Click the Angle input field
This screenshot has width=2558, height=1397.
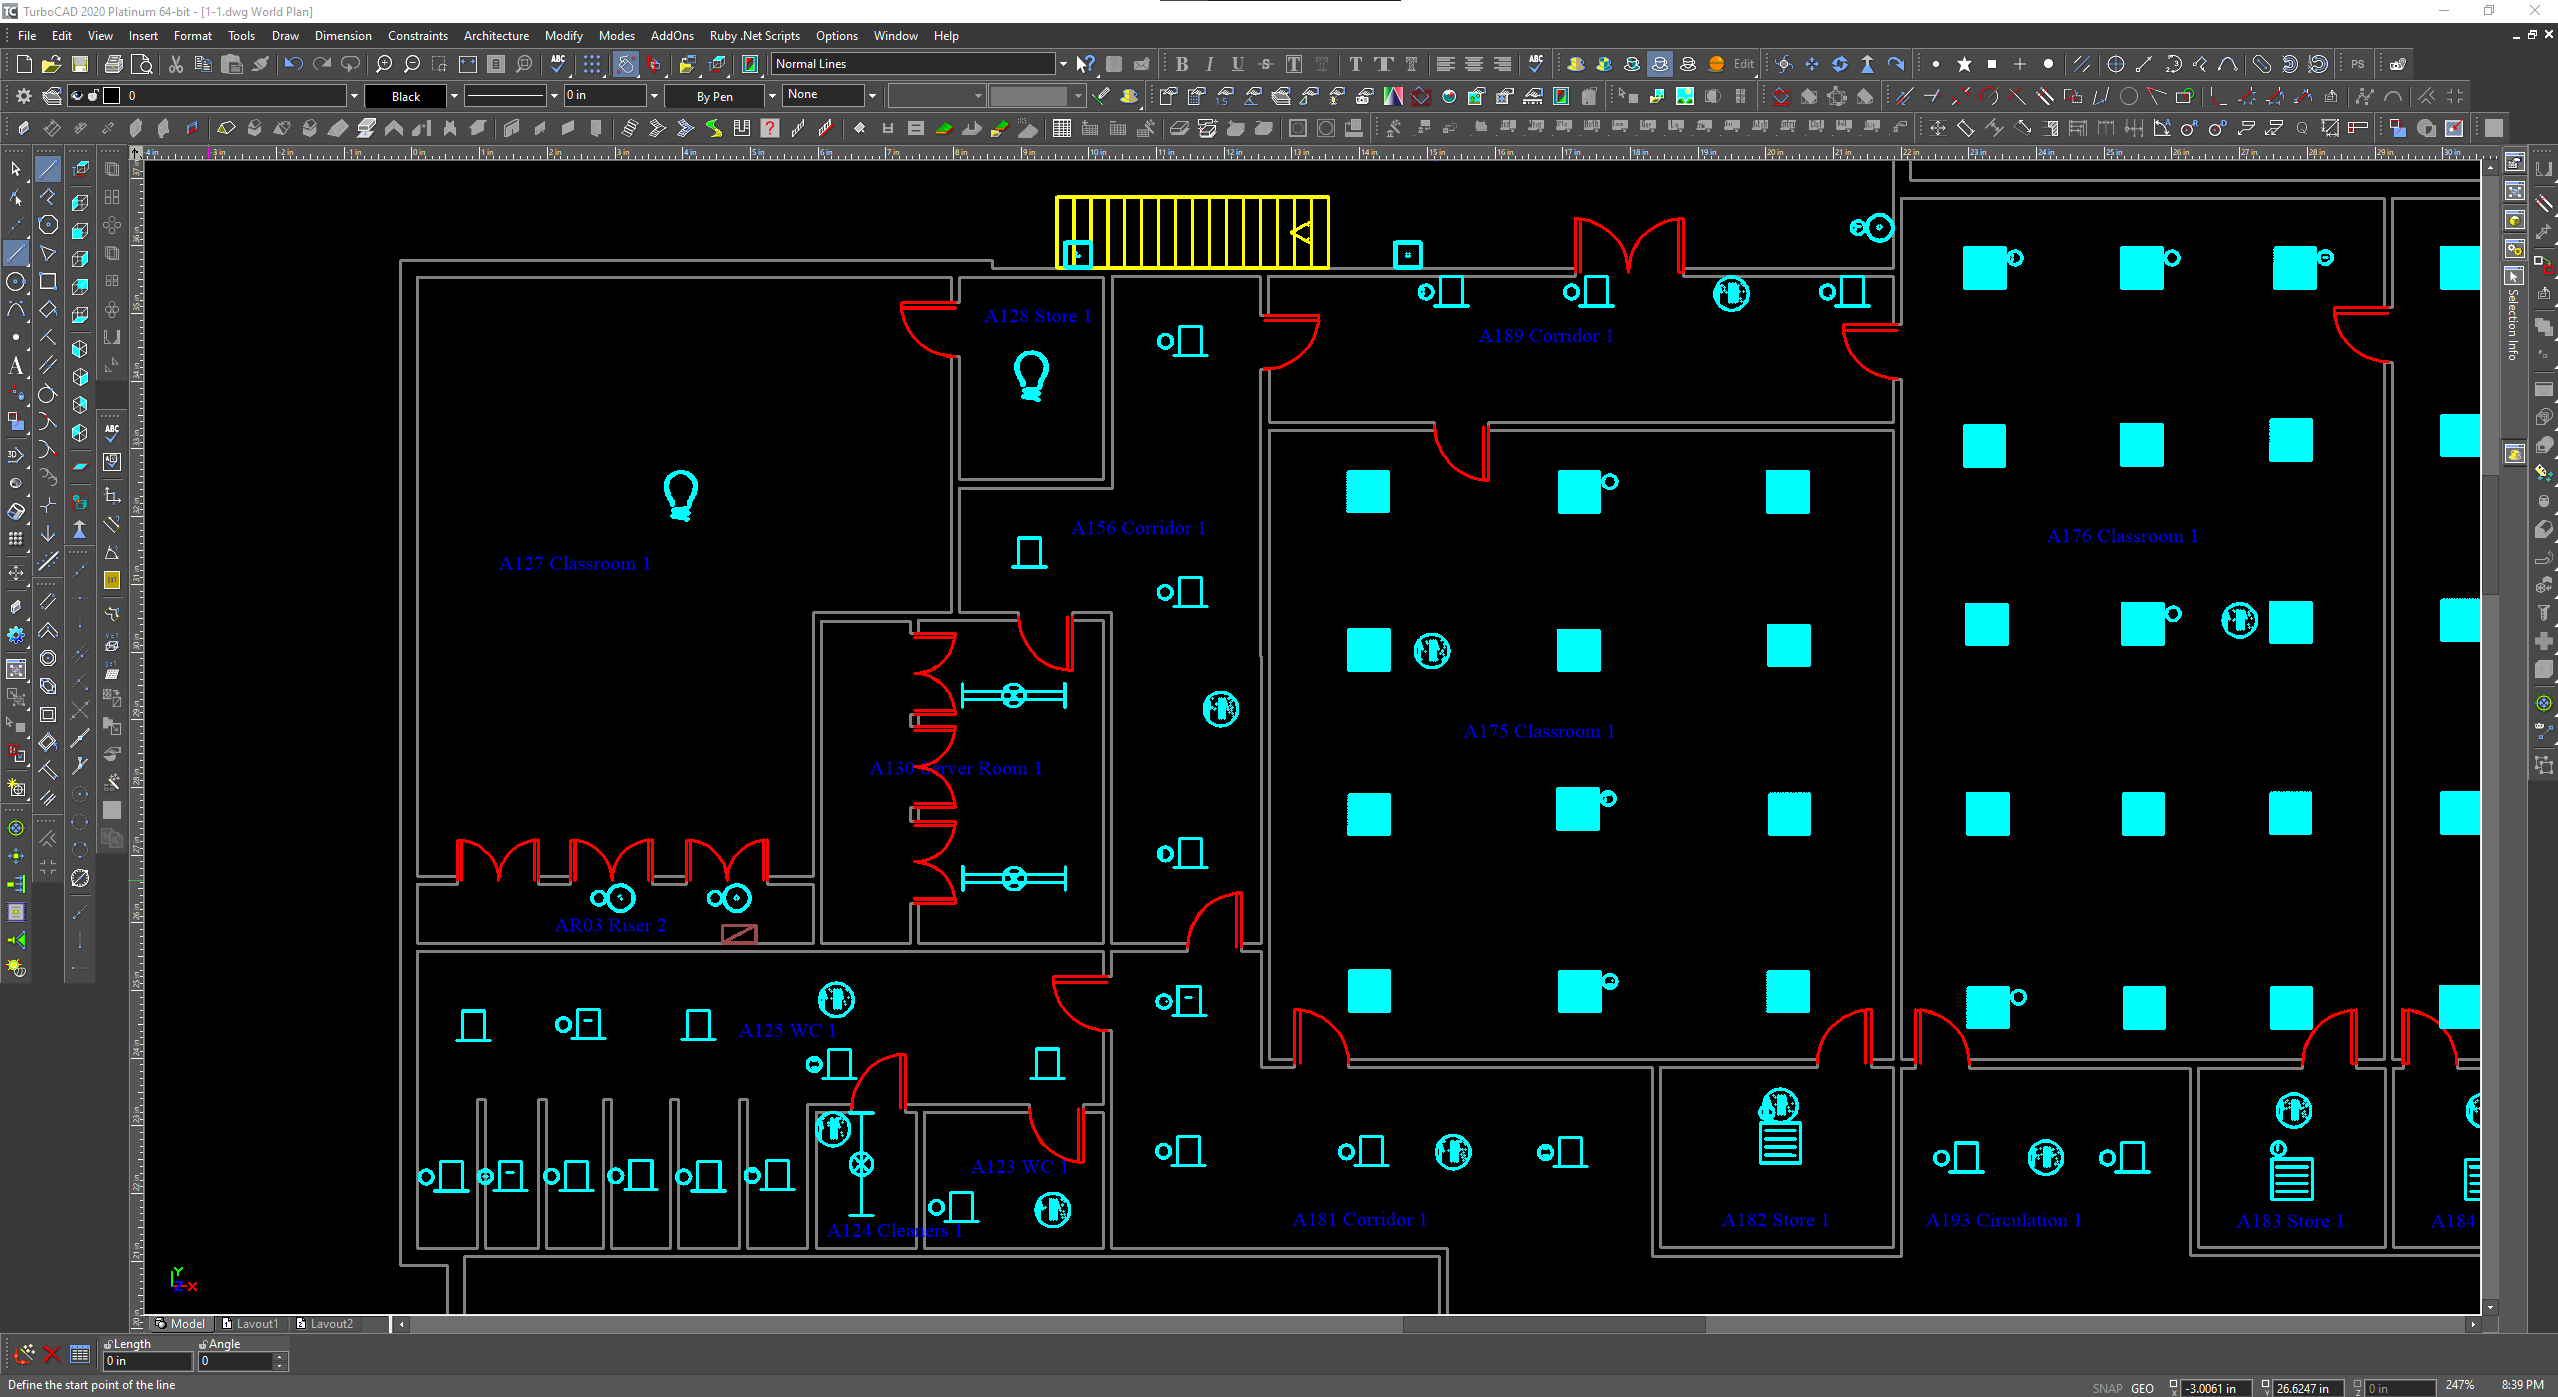(x=235, y=1361)
